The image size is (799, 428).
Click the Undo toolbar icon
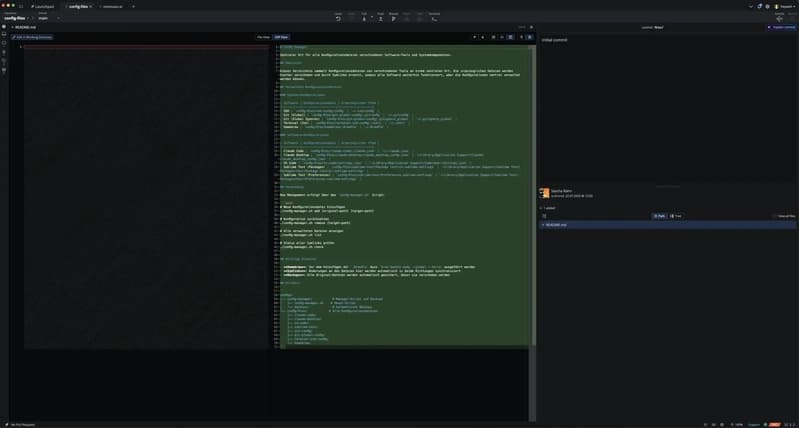pos(338,17)
